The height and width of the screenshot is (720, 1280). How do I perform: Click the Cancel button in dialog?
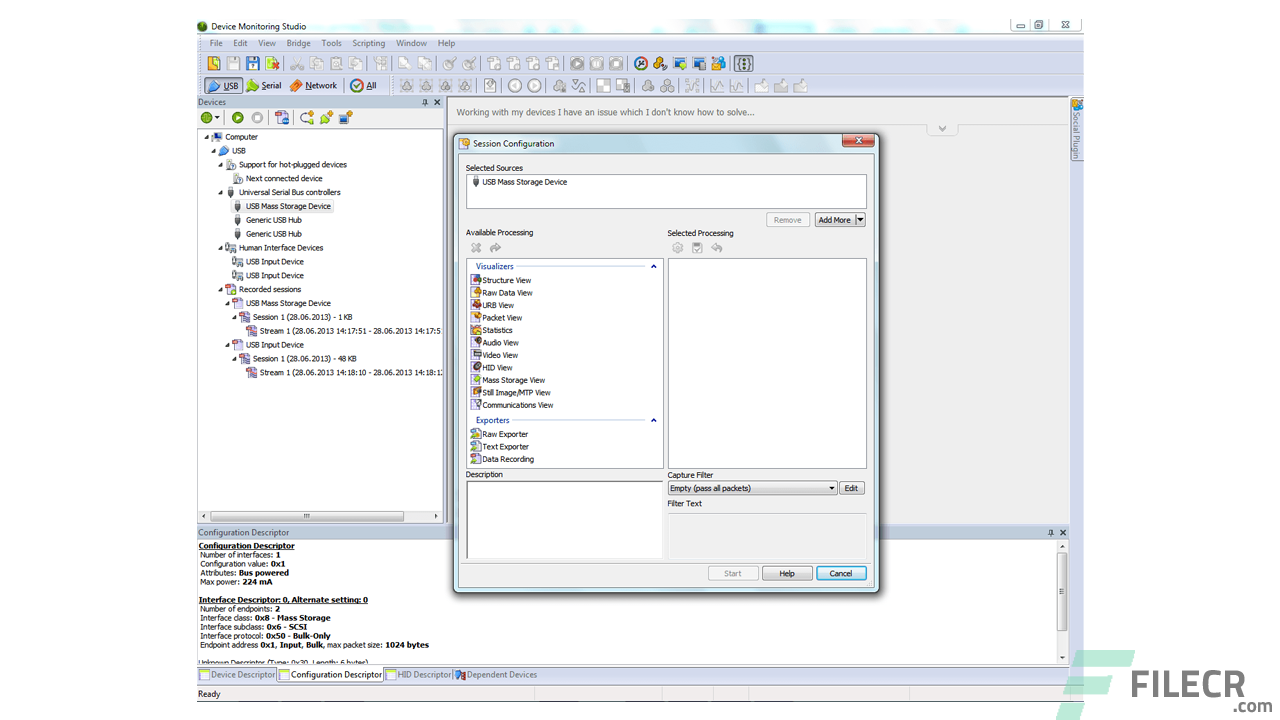click(841, 573)
